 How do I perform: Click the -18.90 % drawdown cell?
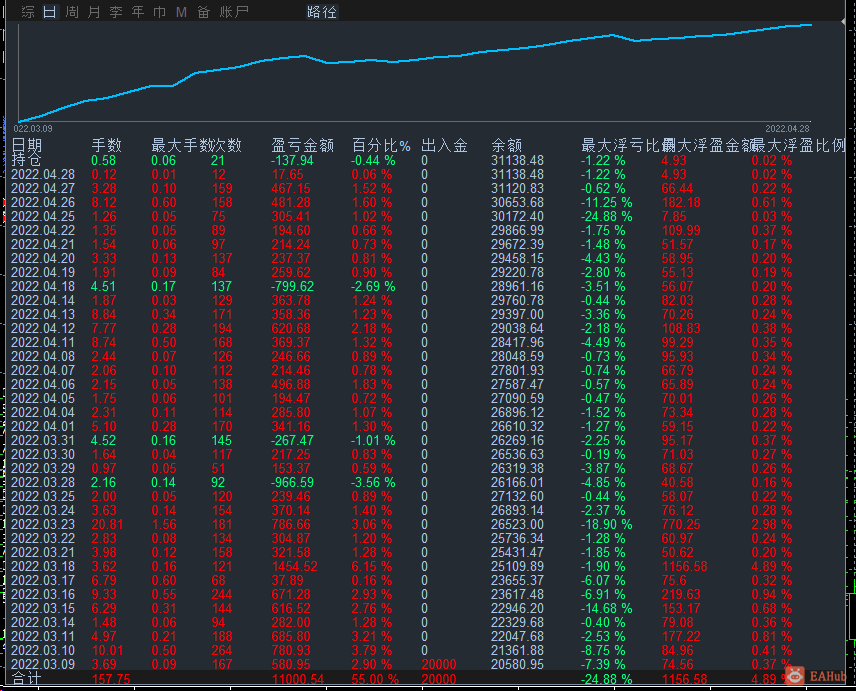[x=606, y=524]
